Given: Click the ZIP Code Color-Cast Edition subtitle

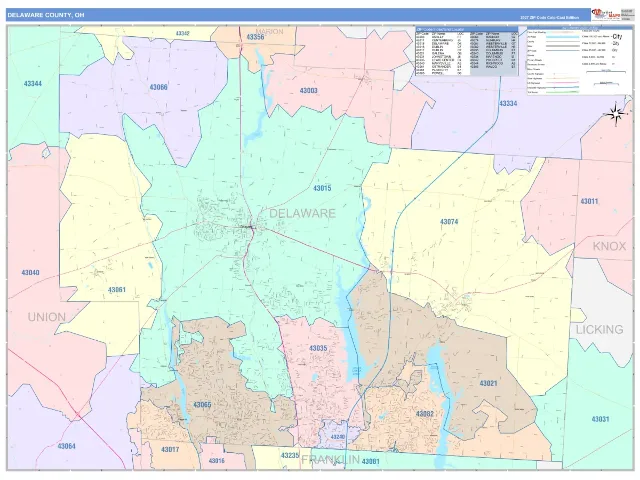Looking at the screenshot, I should 549,18.
